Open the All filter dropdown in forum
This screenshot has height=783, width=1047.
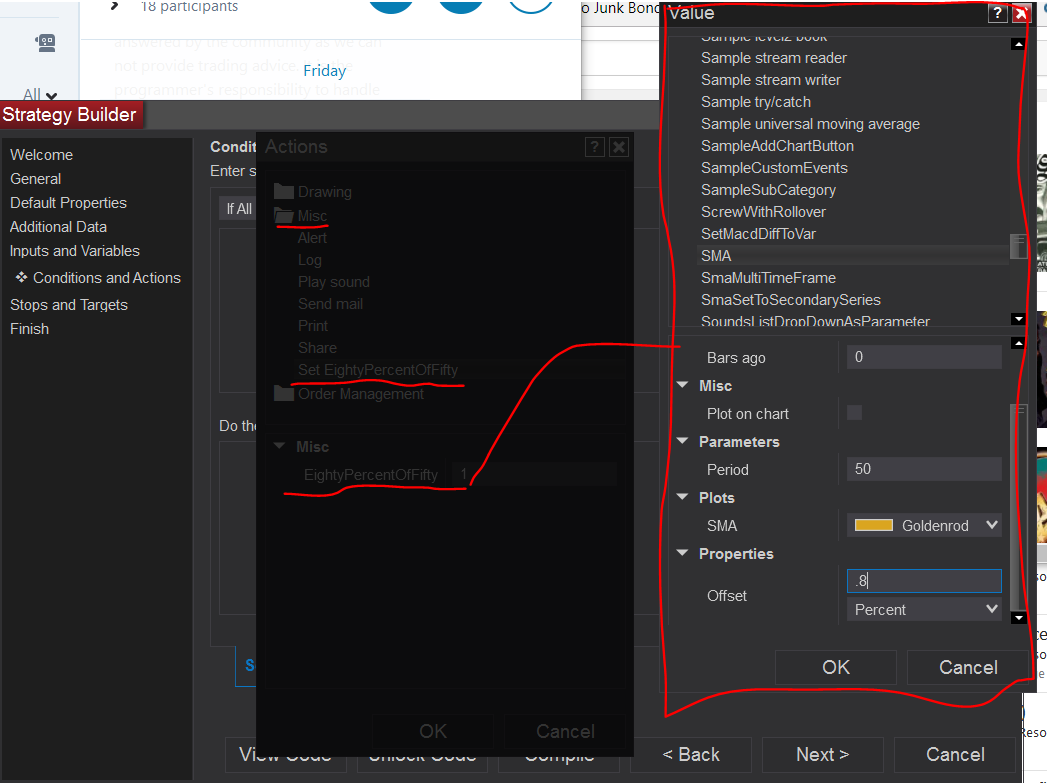point(39,95)
